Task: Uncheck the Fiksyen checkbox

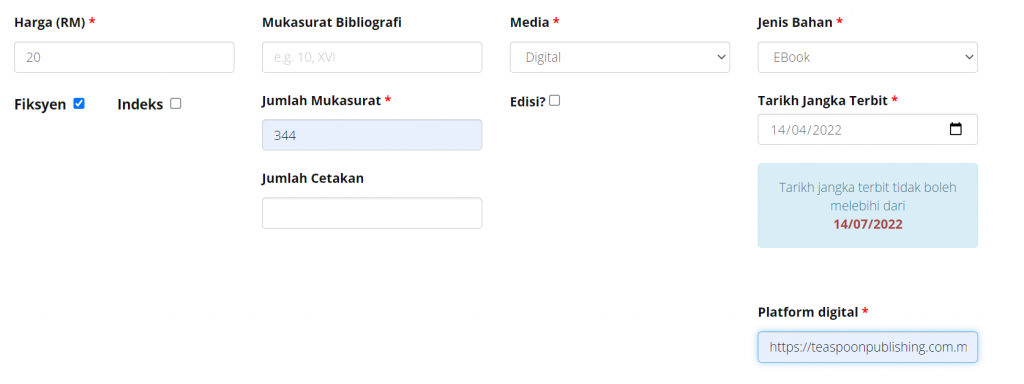Action: click(79, 103)
